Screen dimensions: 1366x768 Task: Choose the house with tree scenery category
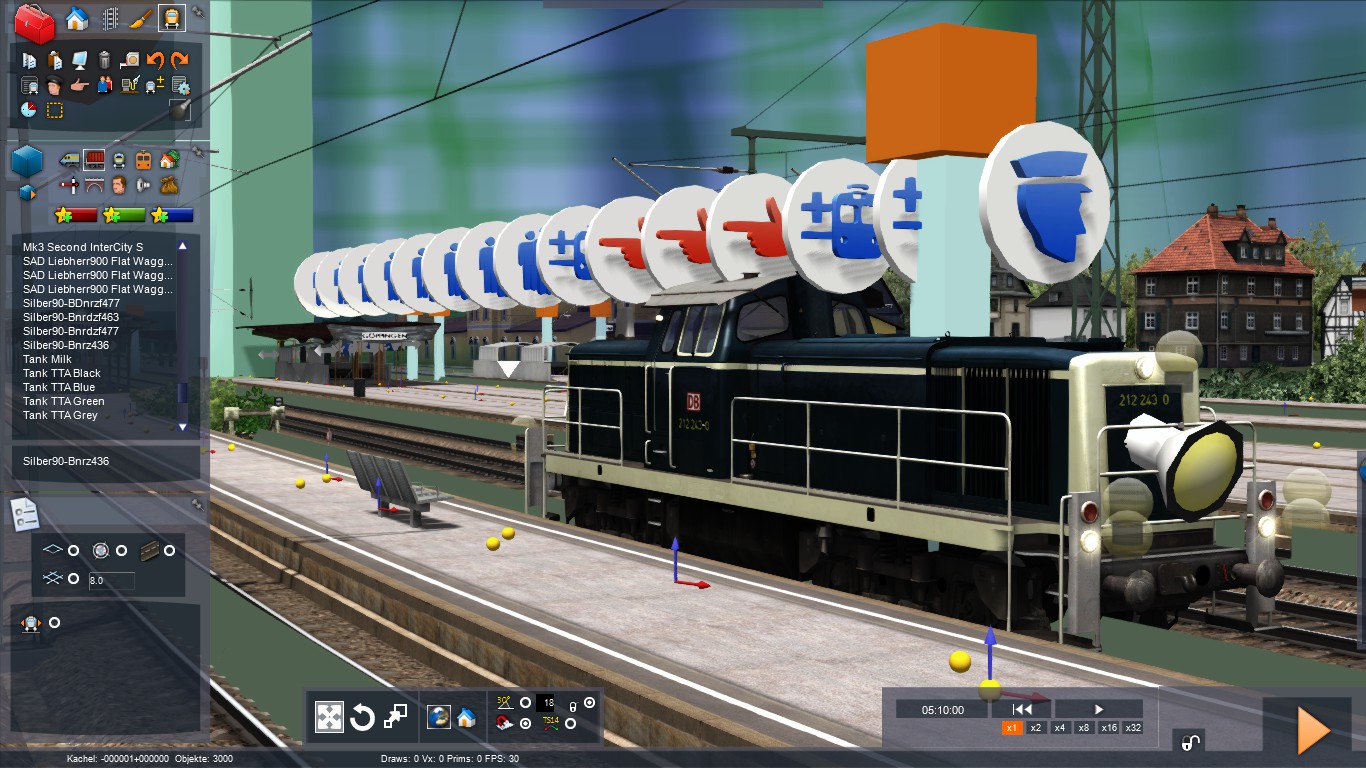(168, 159)
